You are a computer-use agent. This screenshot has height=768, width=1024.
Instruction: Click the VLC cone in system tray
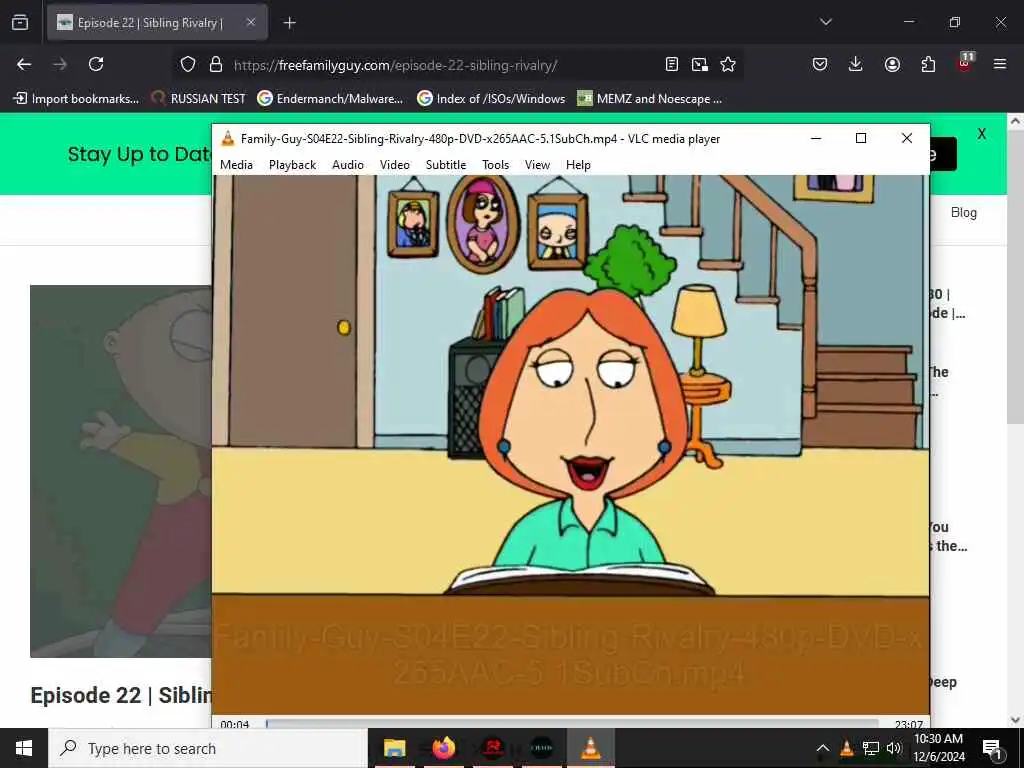(x=846, y=748)
